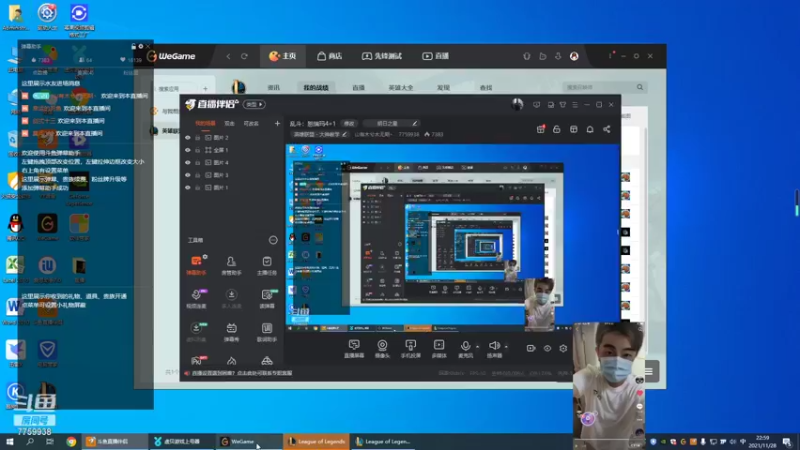The width and height of the screenshot is (800, 450).
Task: Open WeGame 主页 home tab
Action: pos(283,56)
